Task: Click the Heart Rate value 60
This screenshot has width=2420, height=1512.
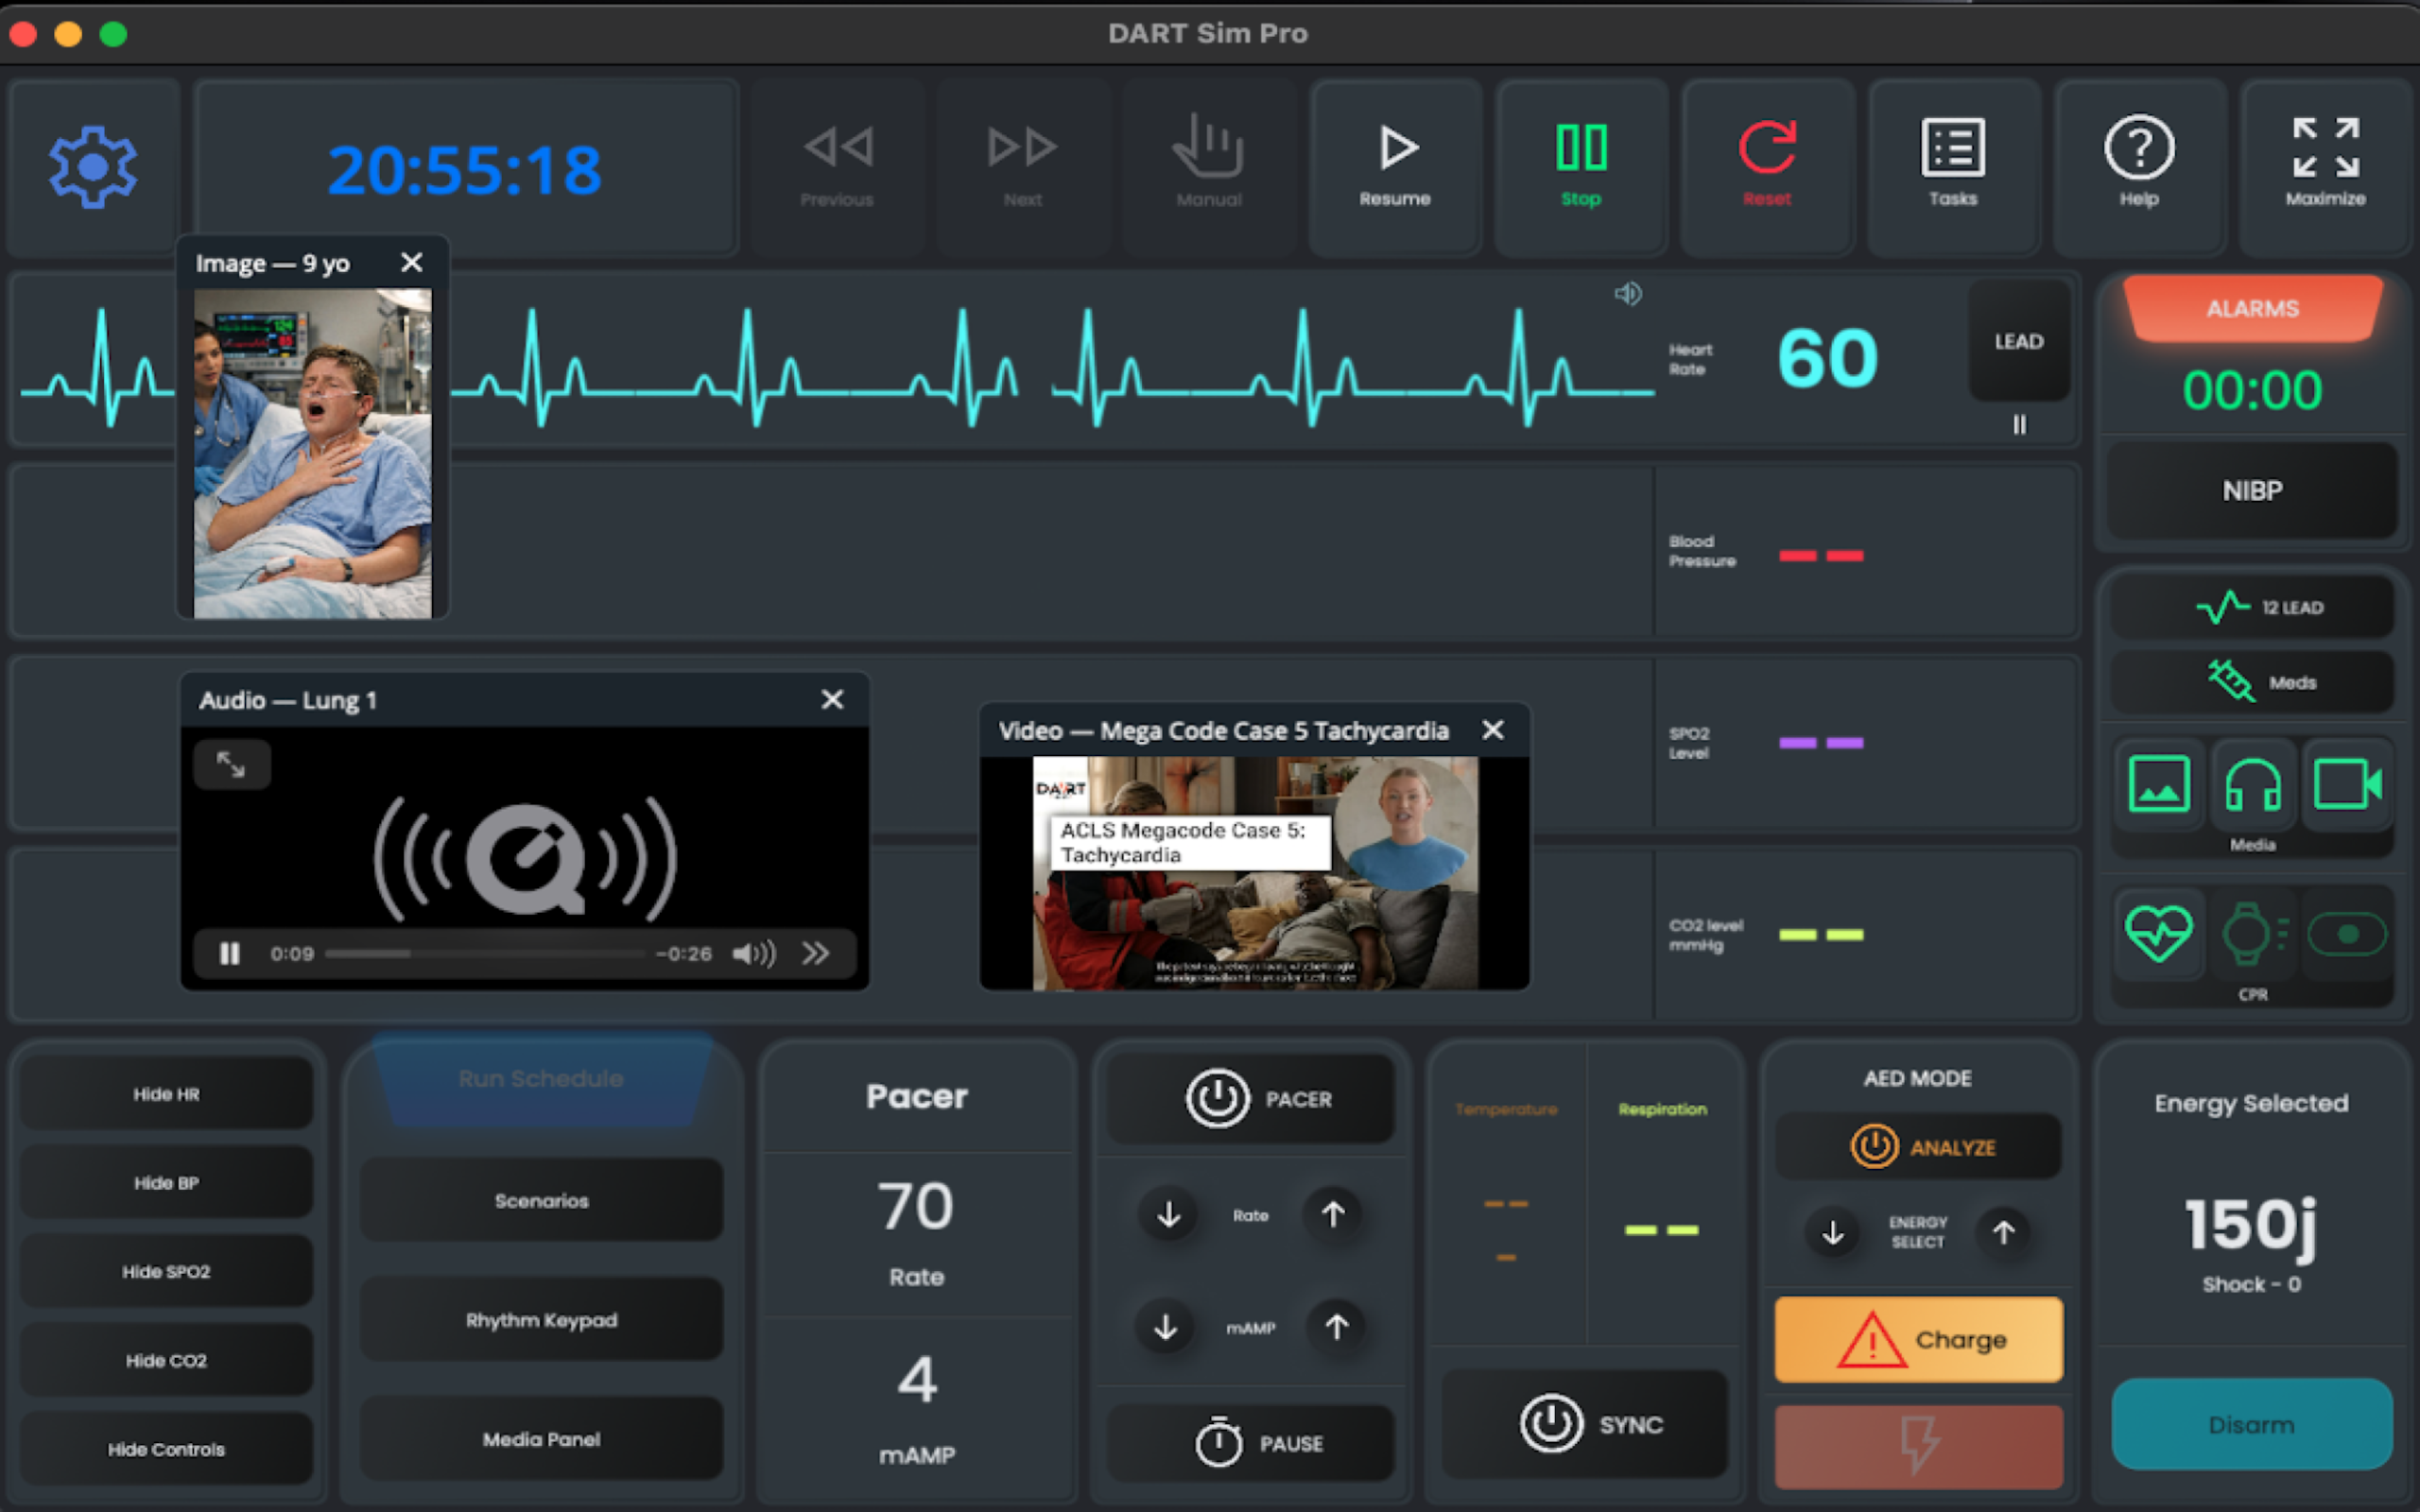Action: coord(1828,358)
